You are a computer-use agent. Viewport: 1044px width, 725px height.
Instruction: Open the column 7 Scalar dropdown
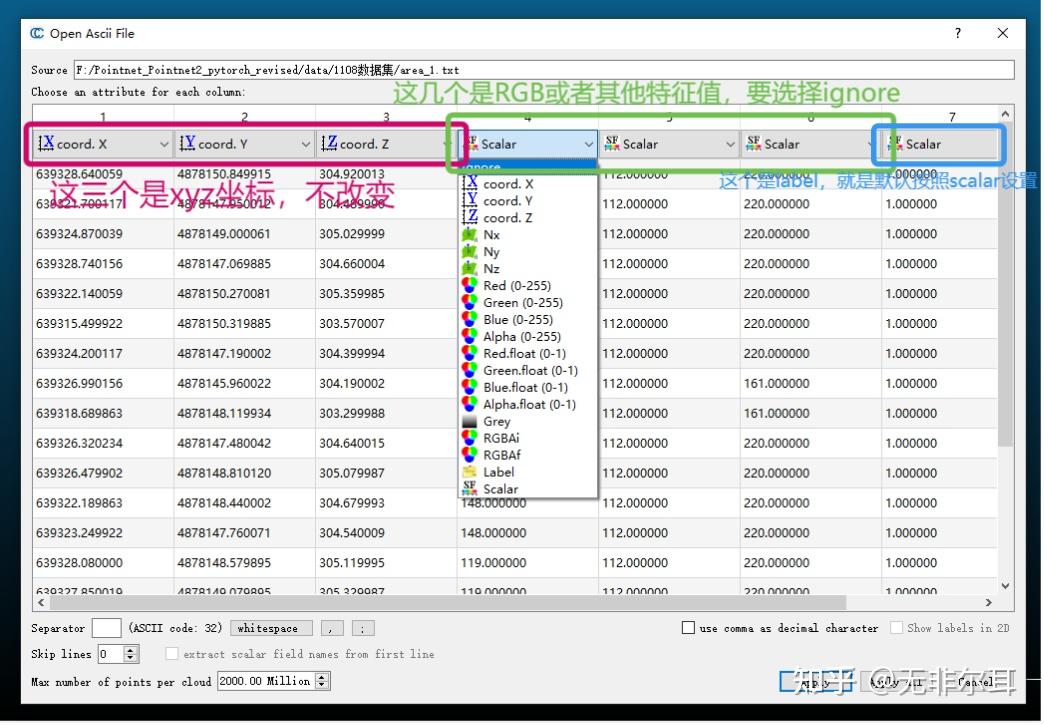pyautogui.click(x=938, y=144)
